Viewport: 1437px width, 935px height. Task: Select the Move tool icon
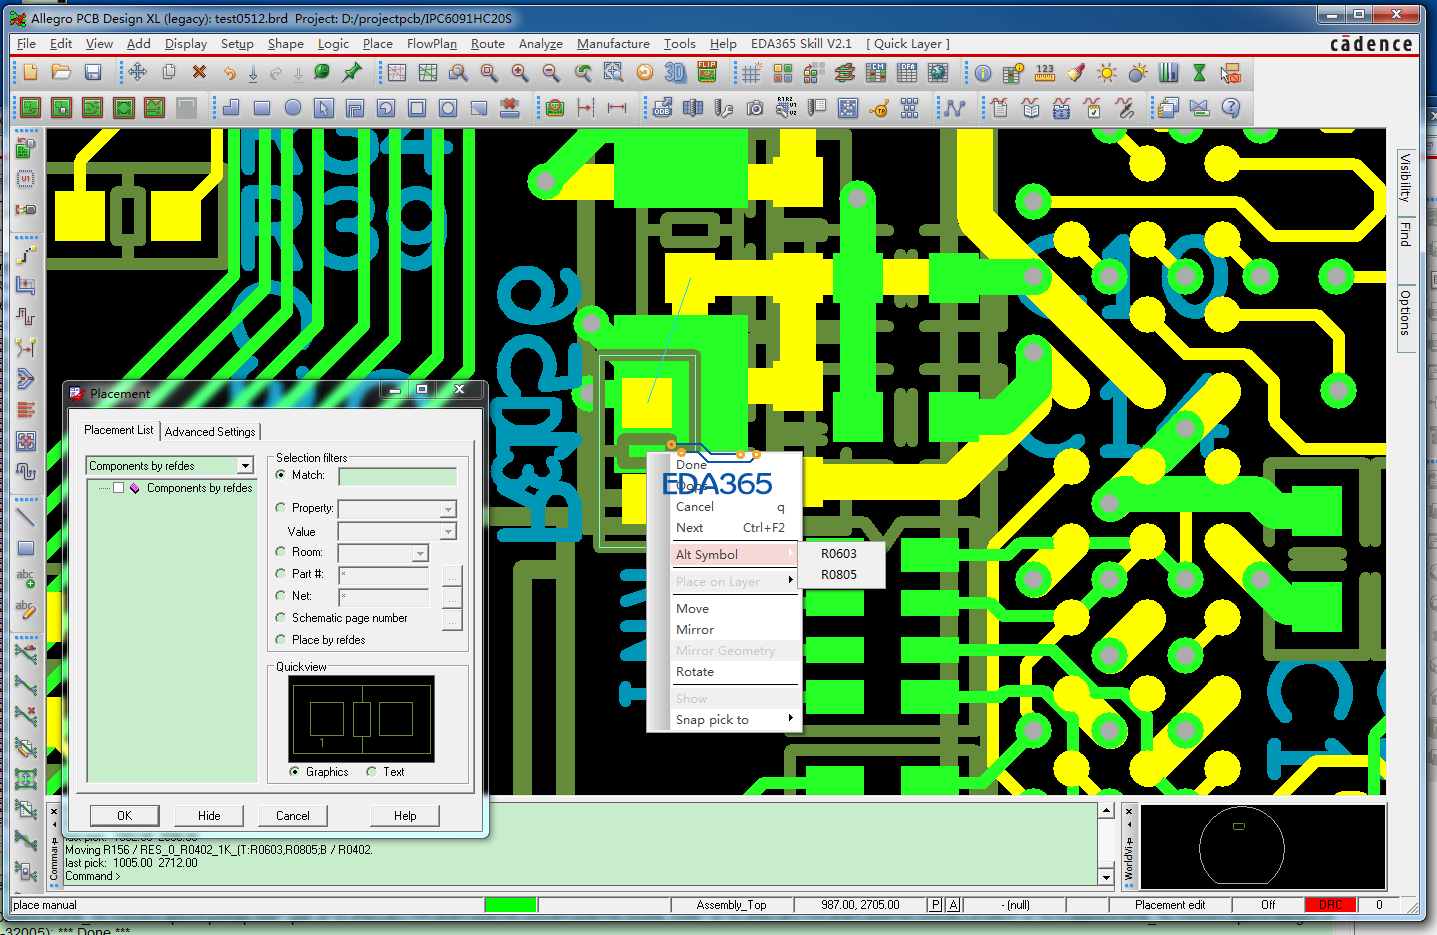(x=137, y=72)
